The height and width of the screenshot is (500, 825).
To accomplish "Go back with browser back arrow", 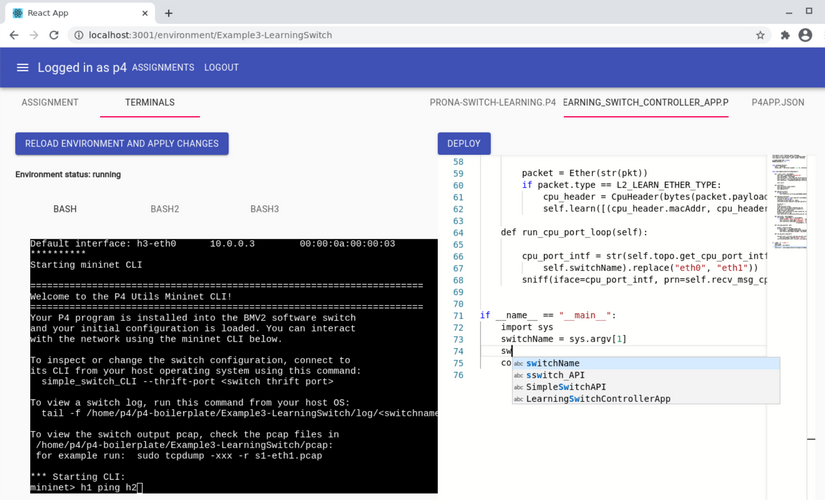I will [x=14, y=35].
